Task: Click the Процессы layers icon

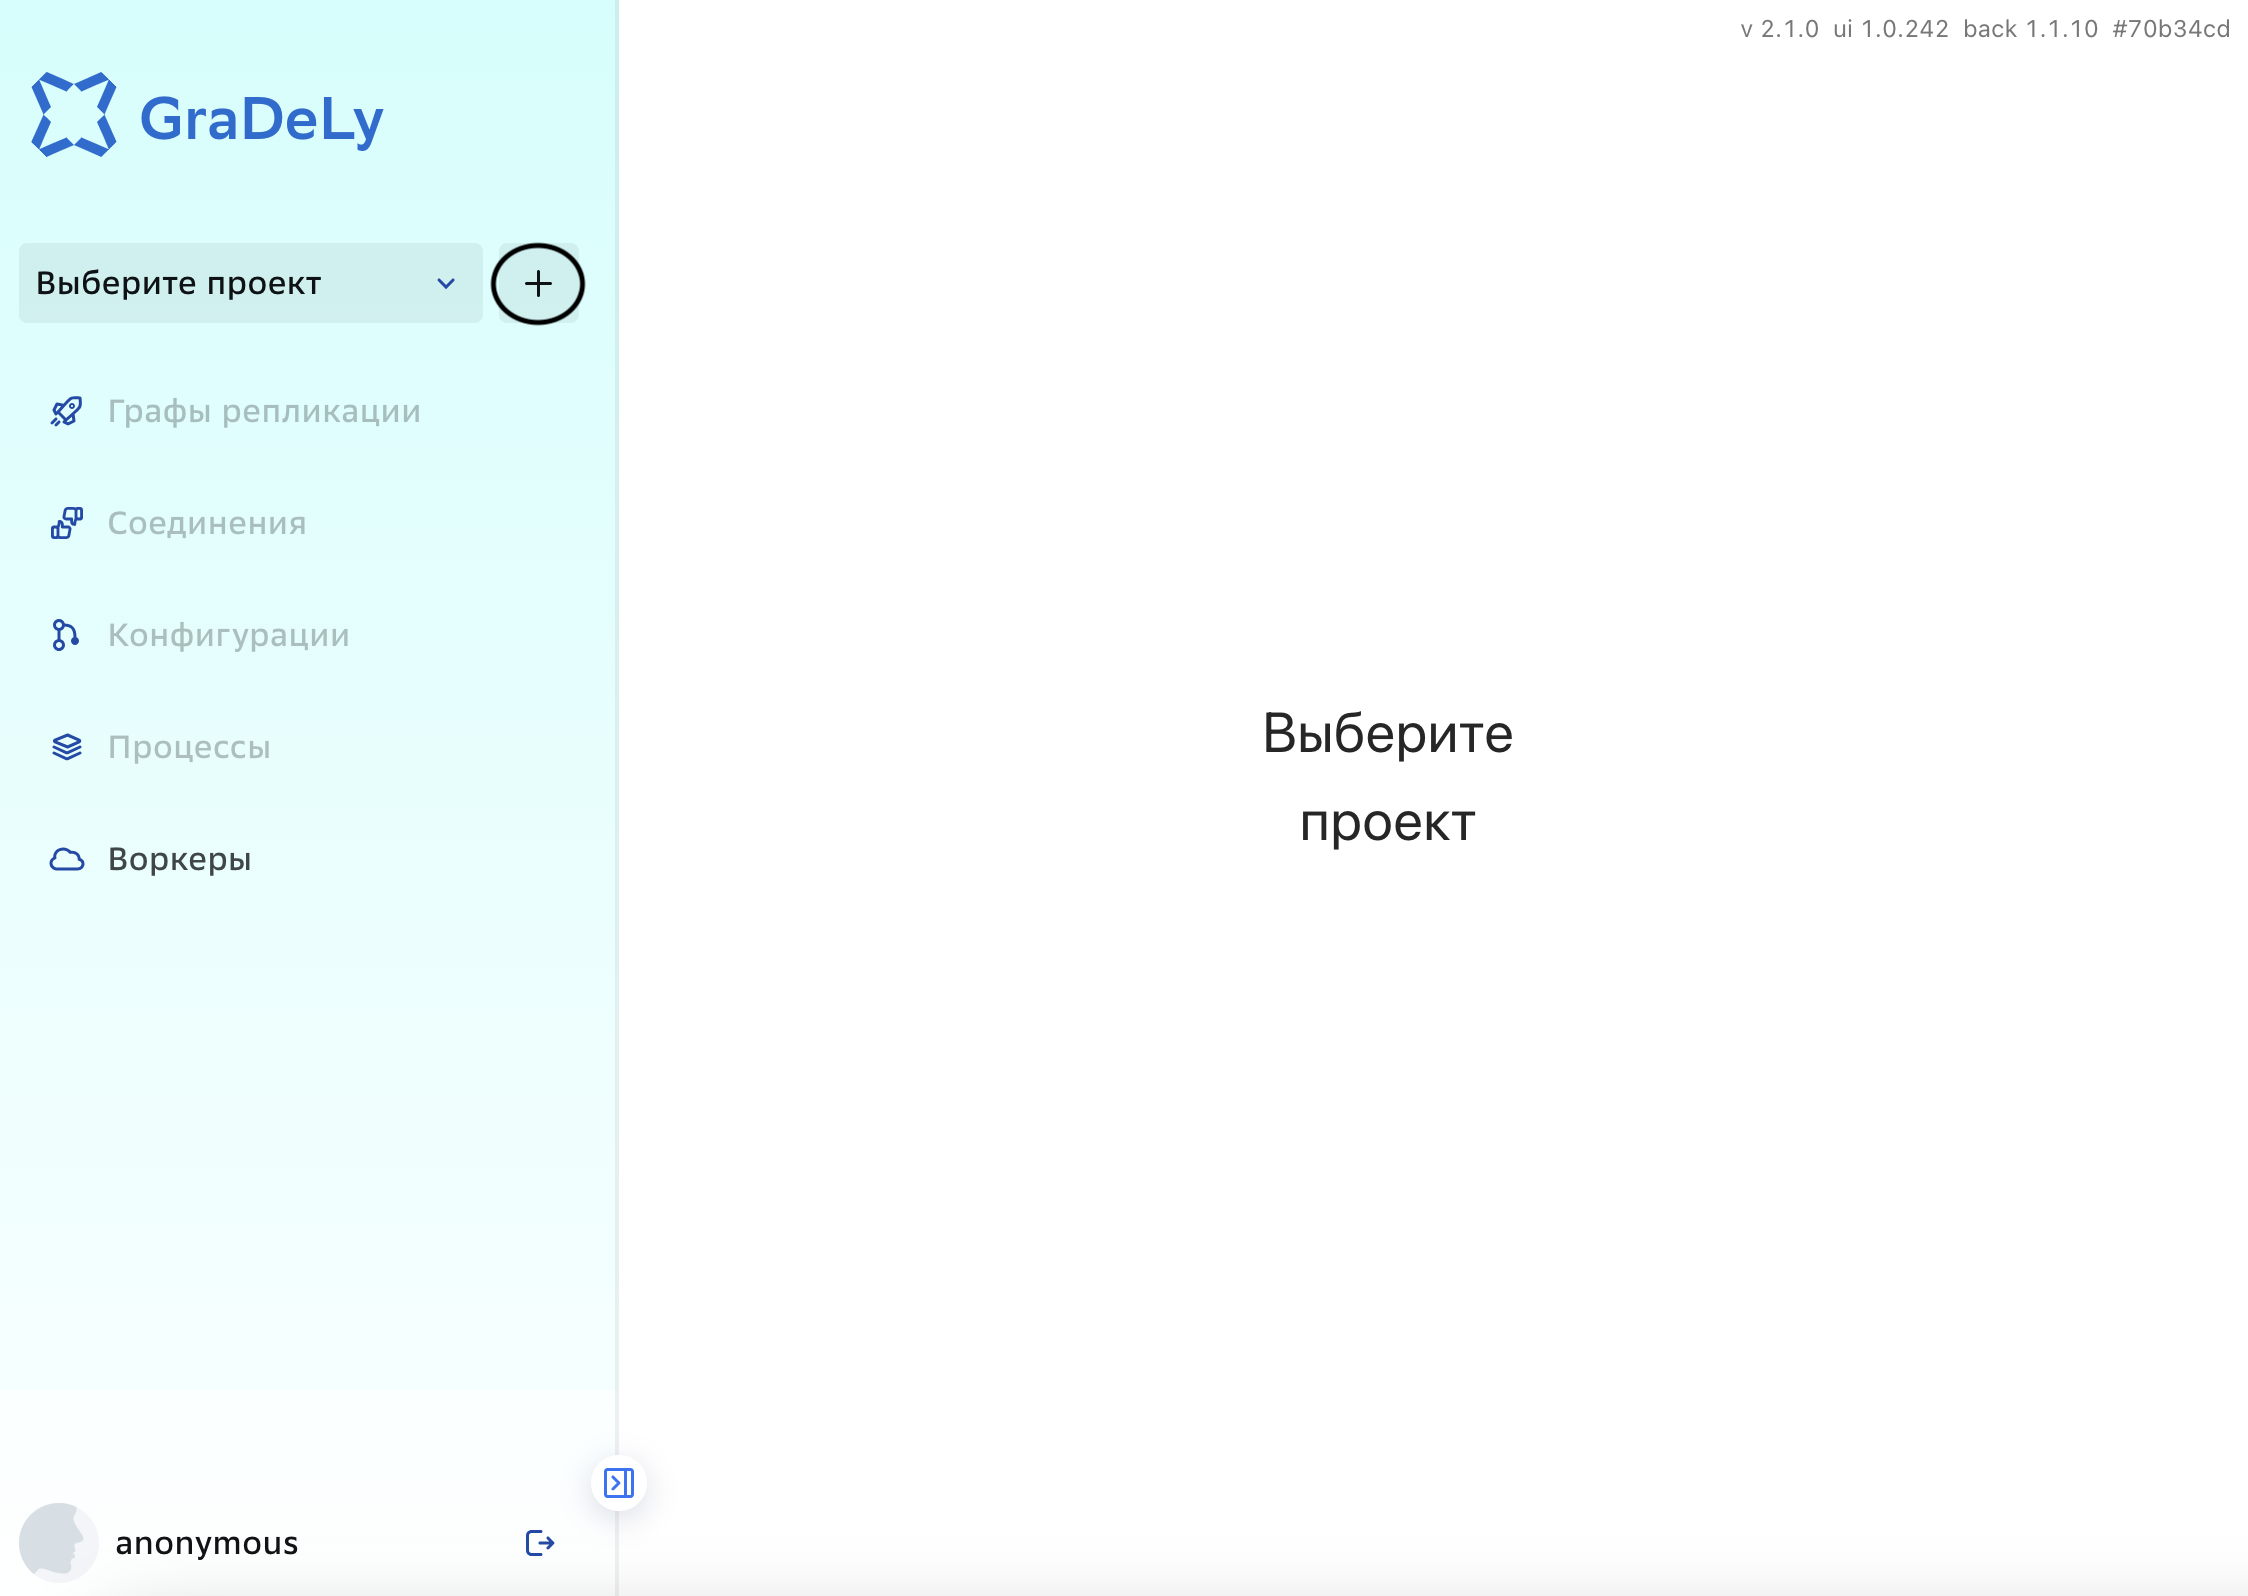Action: click(67, 747)
